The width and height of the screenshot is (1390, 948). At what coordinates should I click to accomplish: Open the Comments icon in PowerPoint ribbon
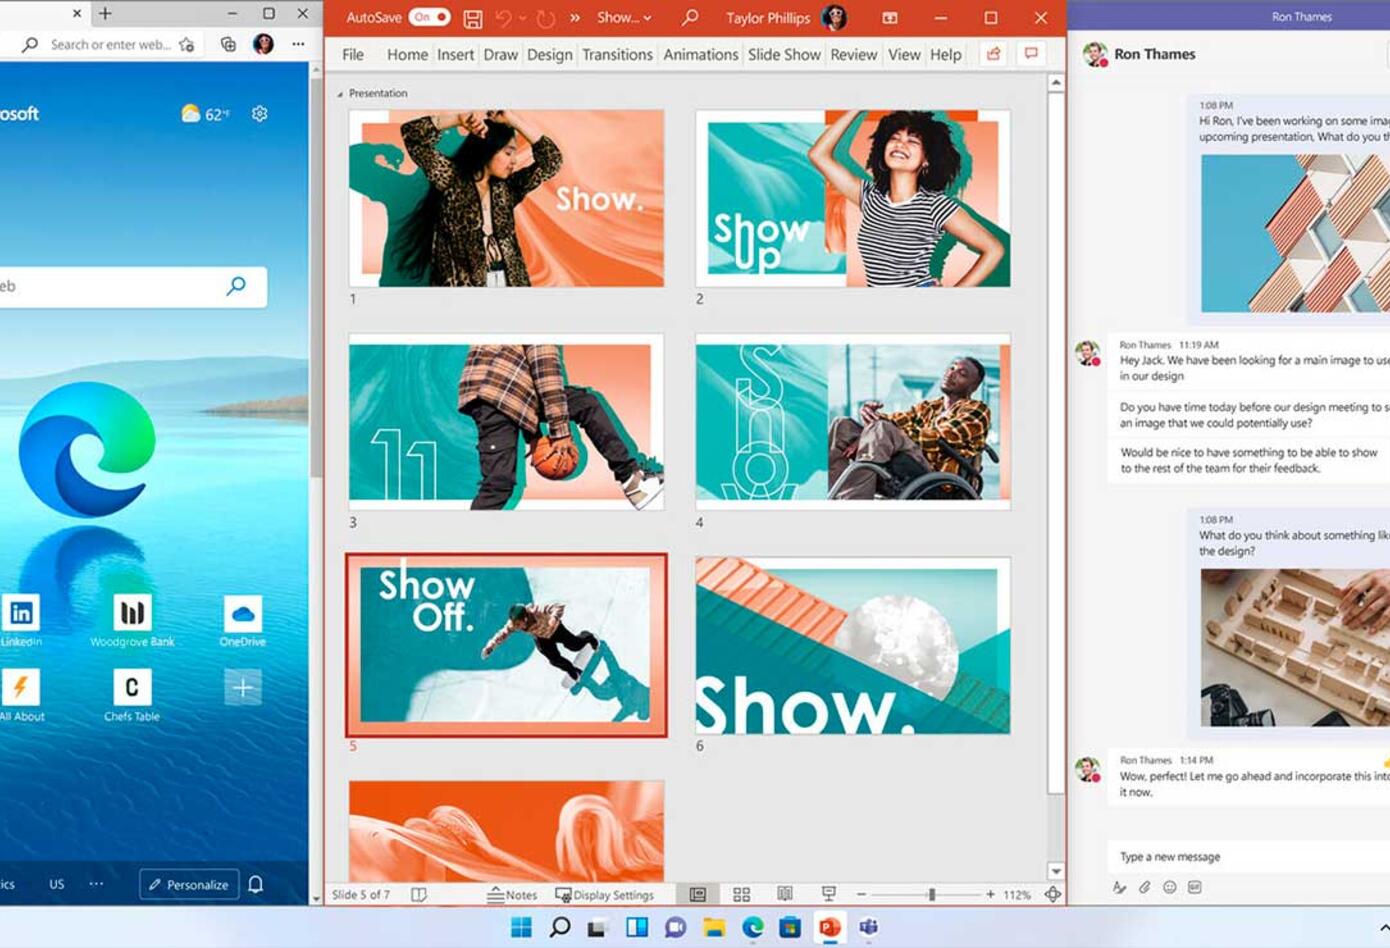coord(1031,54)
